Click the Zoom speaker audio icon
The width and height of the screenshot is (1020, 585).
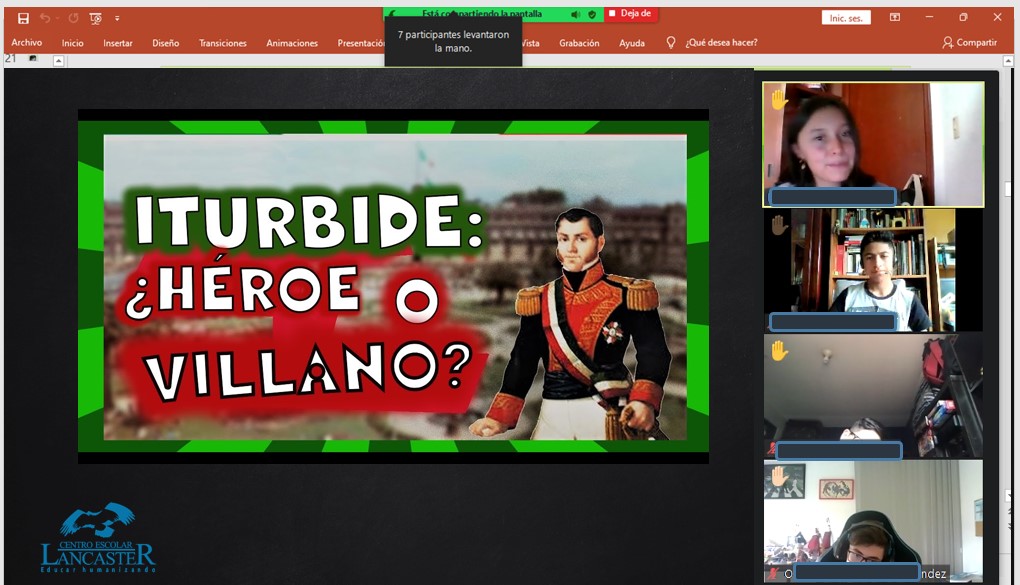575,14
